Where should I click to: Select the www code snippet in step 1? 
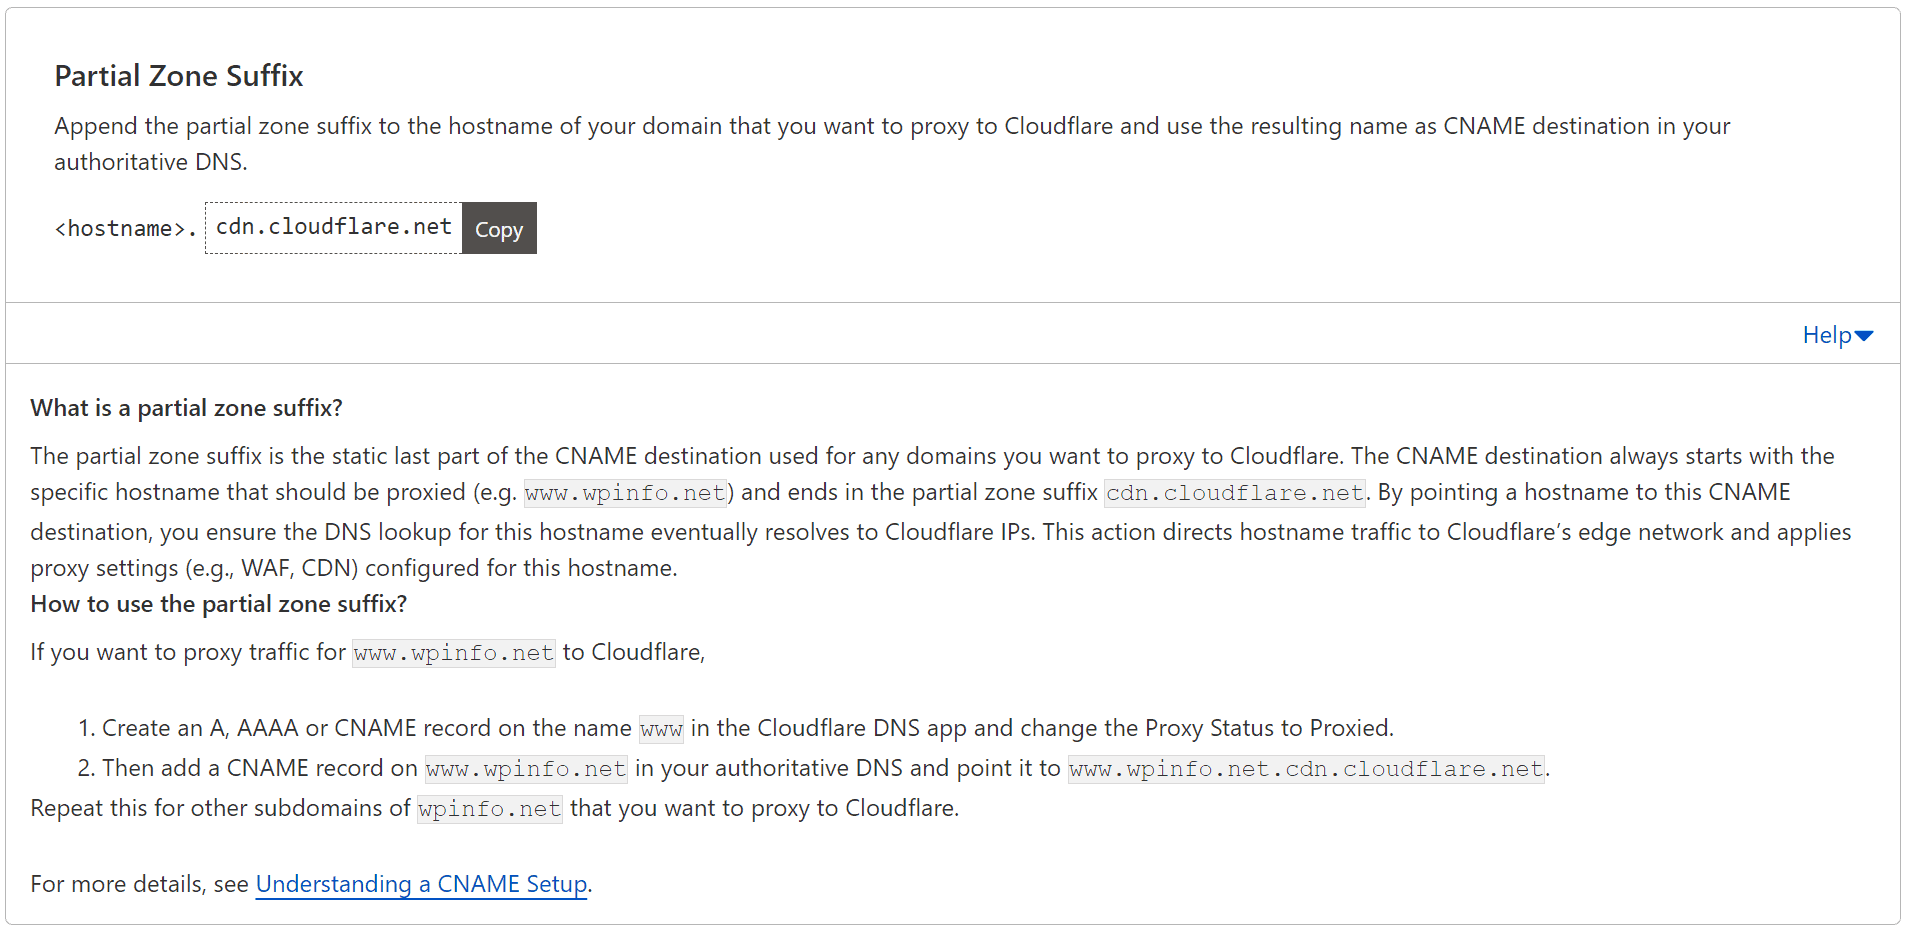tap(660, 729)
